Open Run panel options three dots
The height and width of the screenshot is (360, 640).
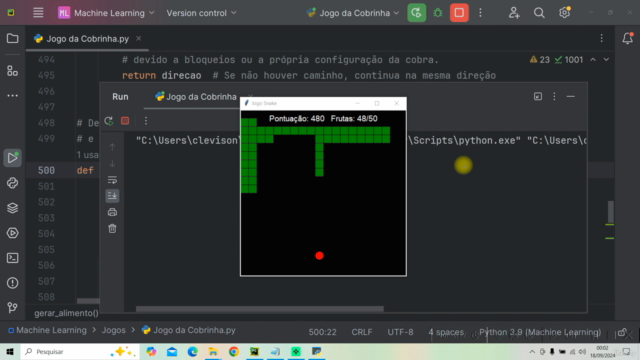pyautogui.click(x=554, y=96)
